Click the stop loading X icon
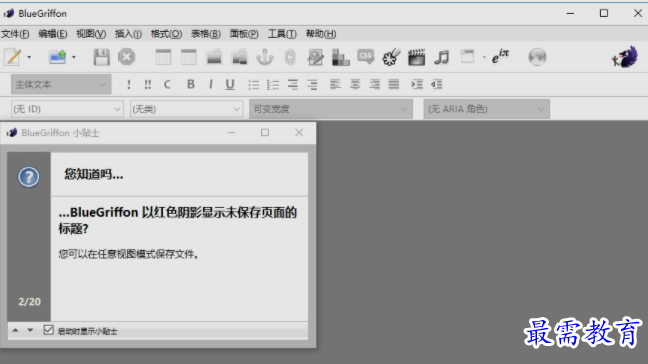 126,57
